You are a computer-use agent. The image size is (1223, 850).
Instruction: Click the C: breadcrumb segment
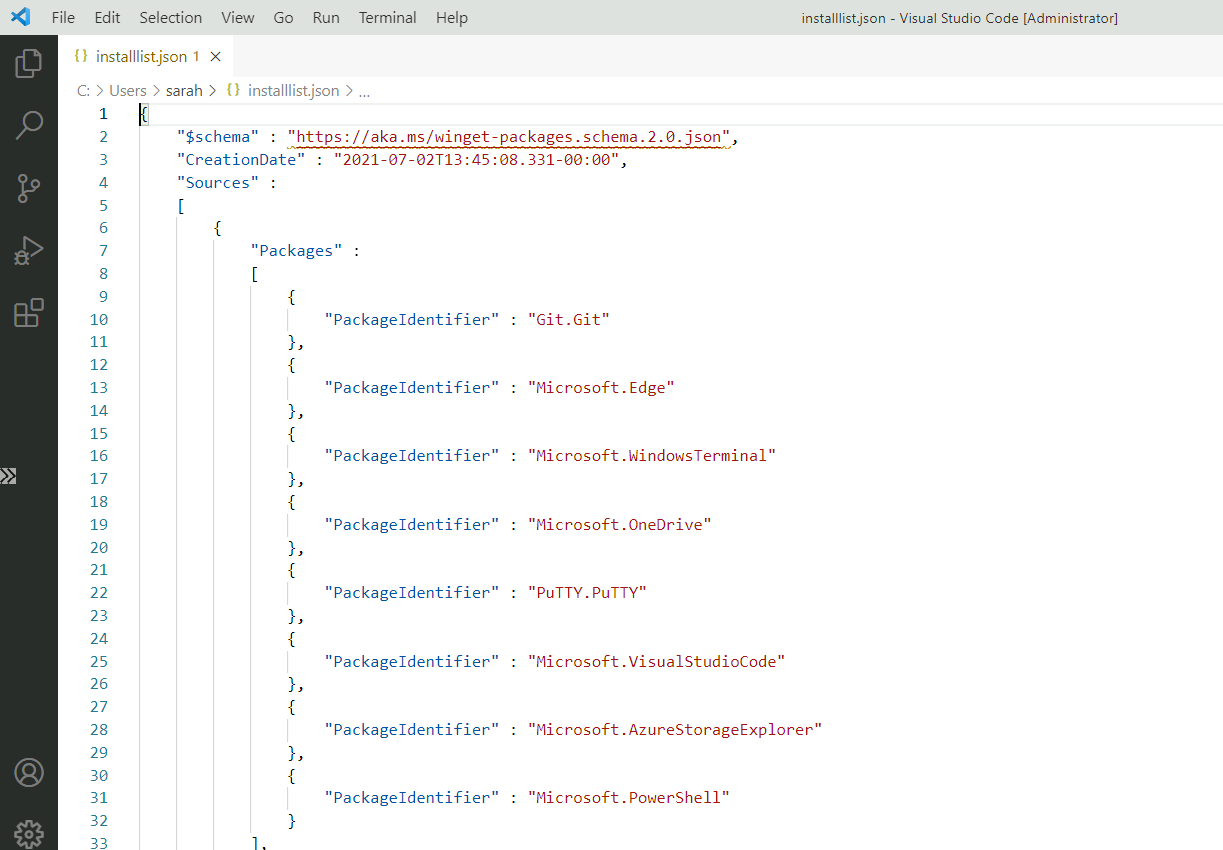click(83, 90)
